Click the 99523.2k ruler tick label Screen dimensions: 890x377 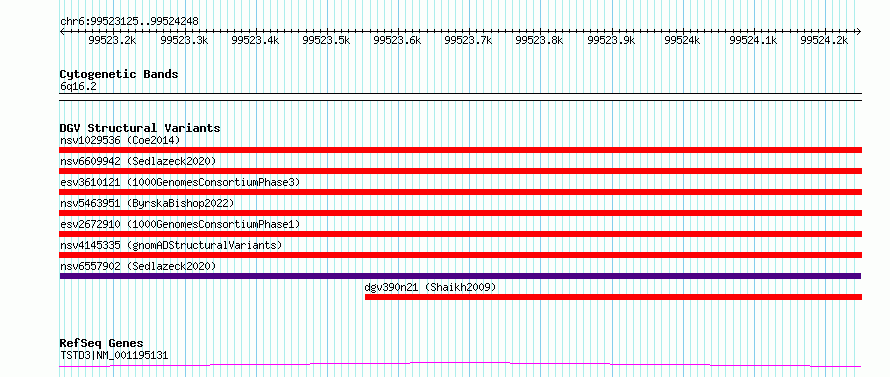point(112,40)
